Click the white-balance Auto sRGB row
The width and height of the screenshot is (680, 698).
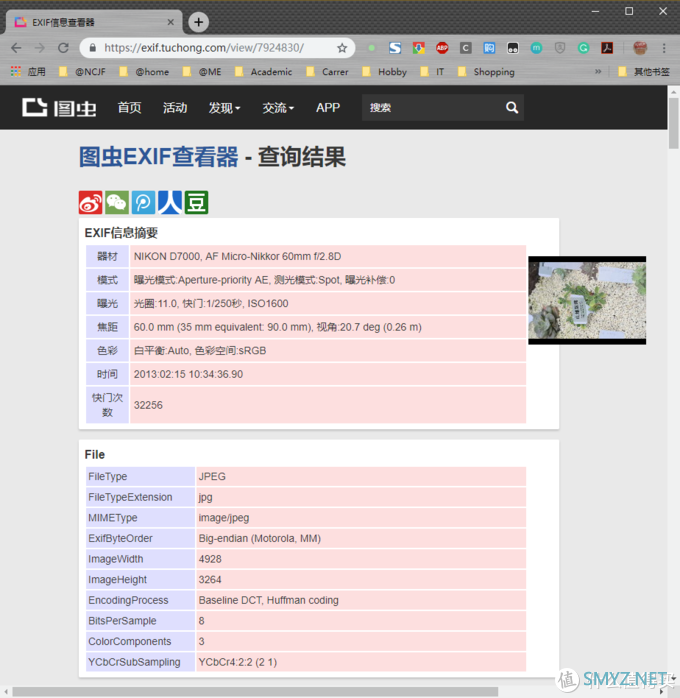click(306, 351)
